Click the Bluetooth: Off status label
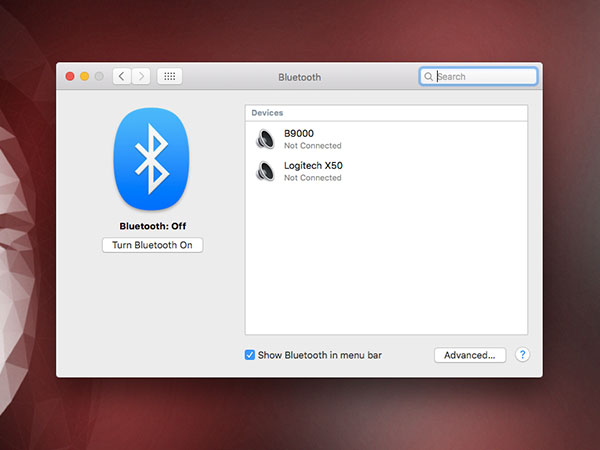The height and width of the screenshot is (450, 600). [x=153, y=226]
